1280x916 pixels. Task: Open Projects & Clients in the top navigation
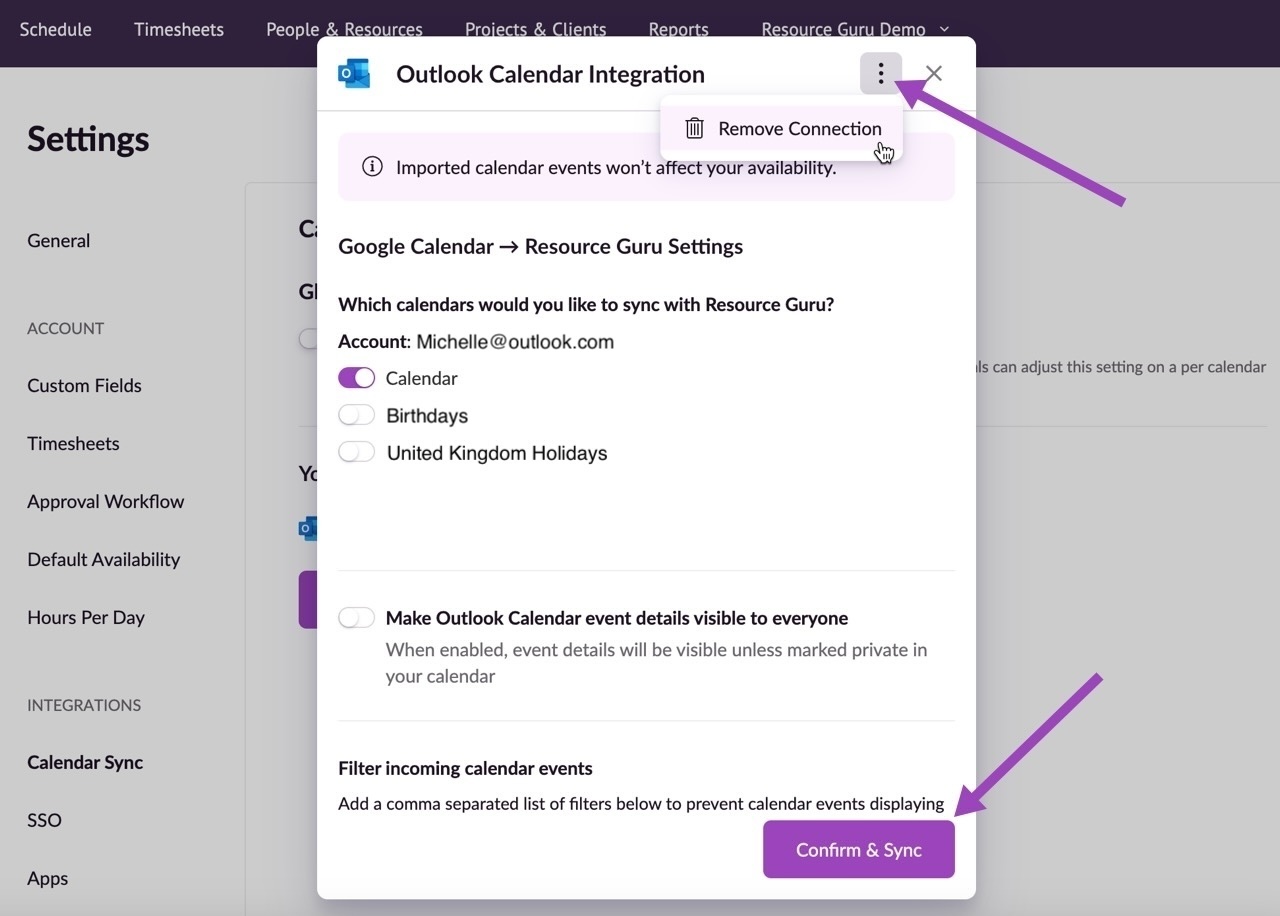(535, 29)
